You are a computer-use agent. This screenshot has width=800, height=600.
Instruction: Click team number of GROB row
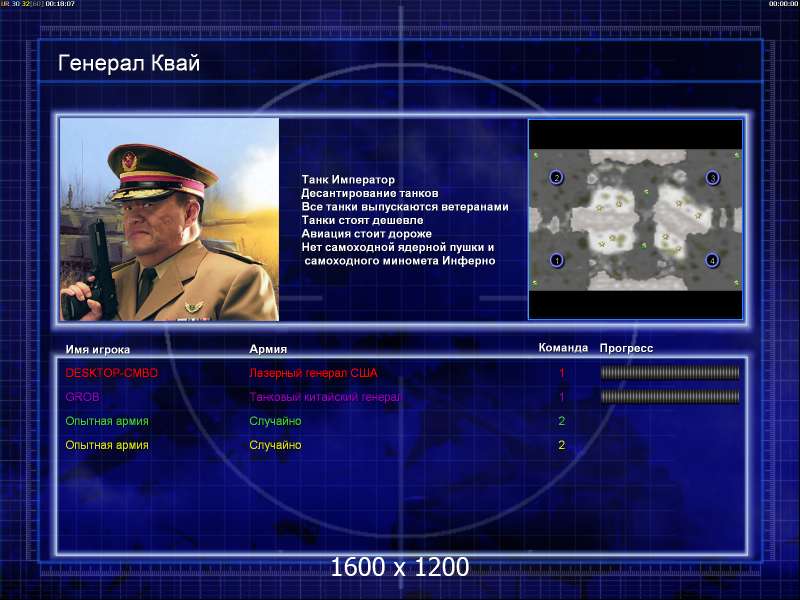coord(562,396)
